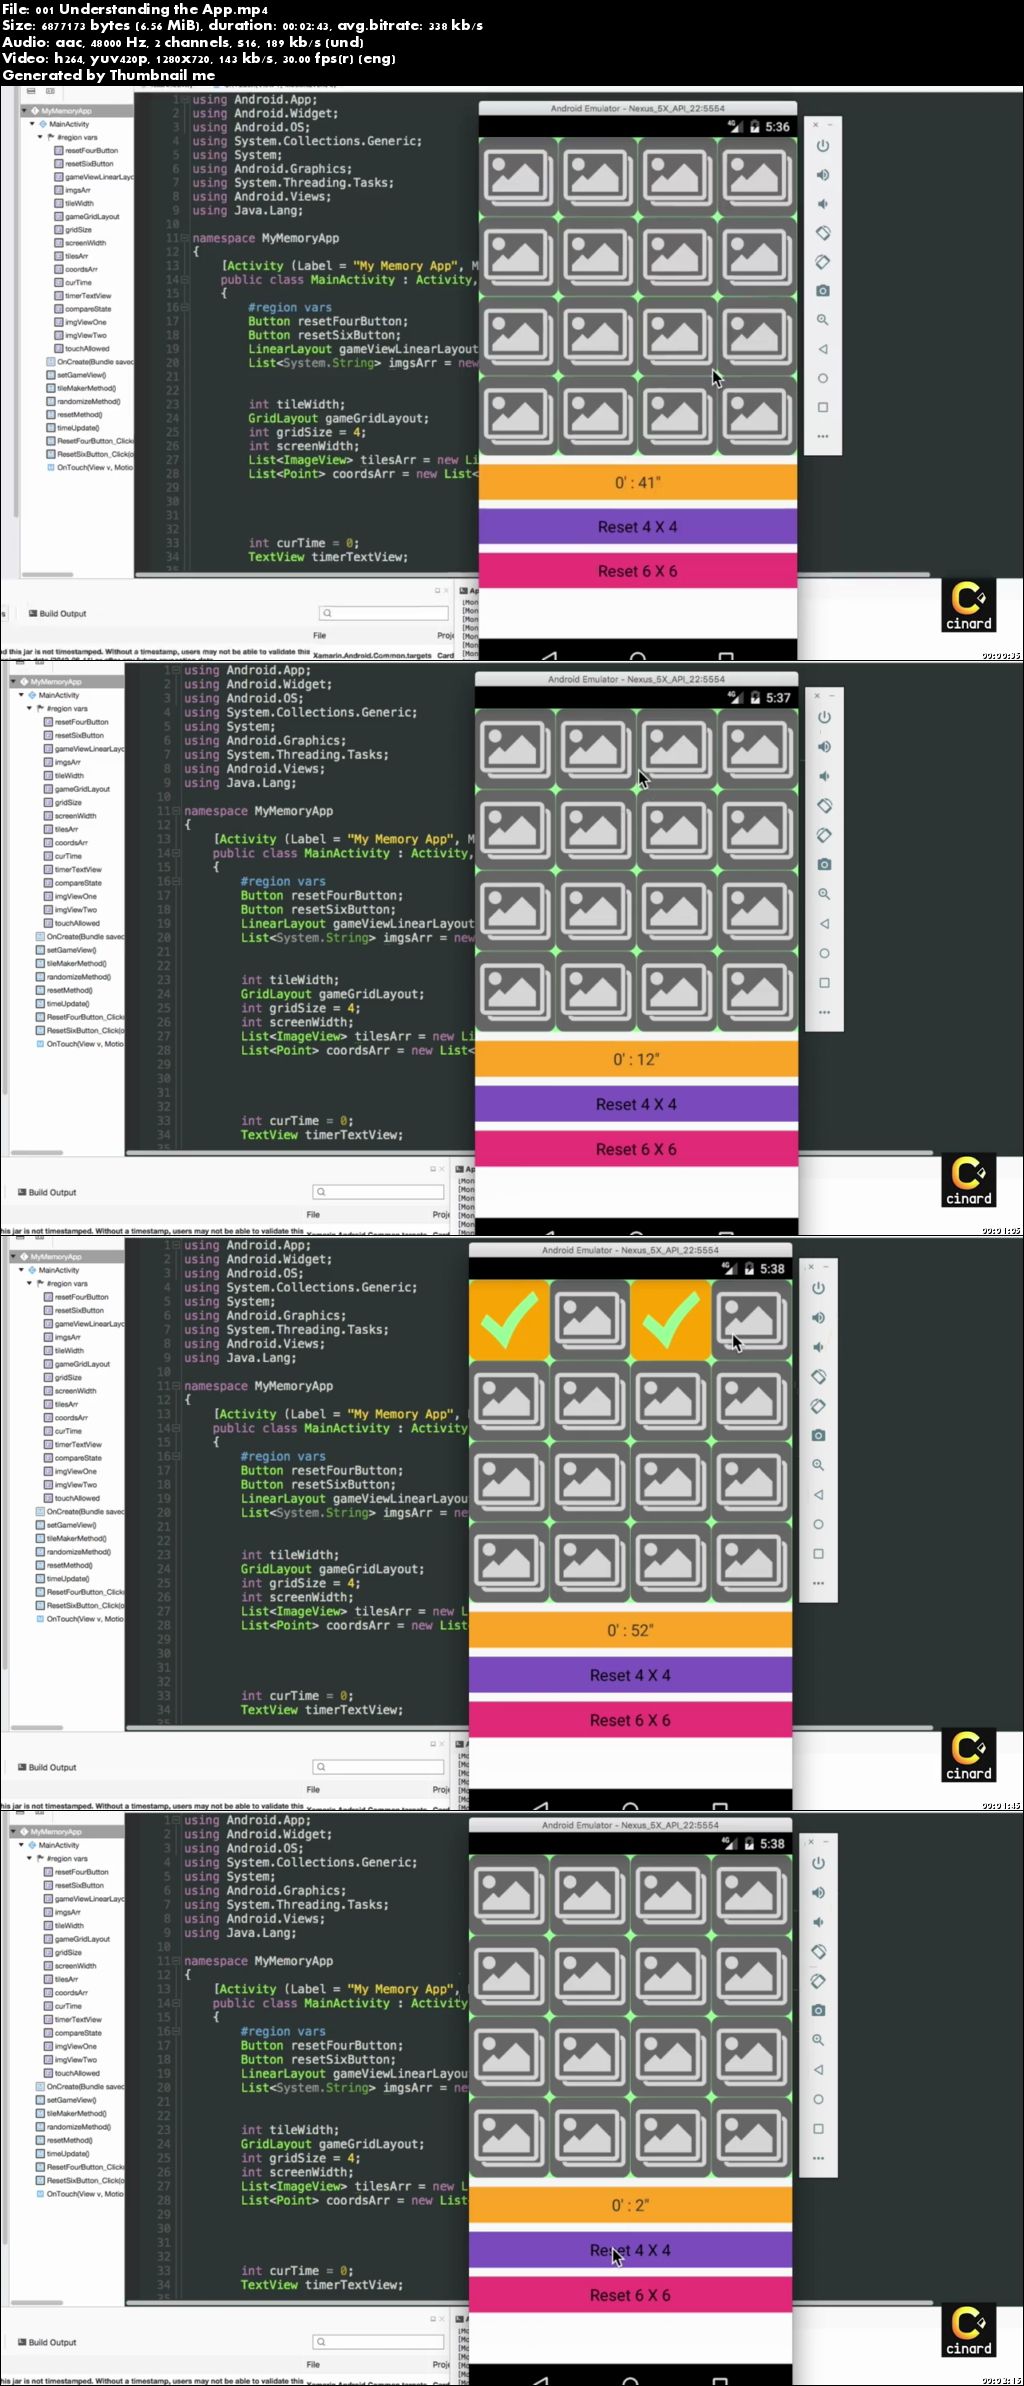
Task: Collapse MainActivity tree node in 0':2" frame
Action: 22,1845
